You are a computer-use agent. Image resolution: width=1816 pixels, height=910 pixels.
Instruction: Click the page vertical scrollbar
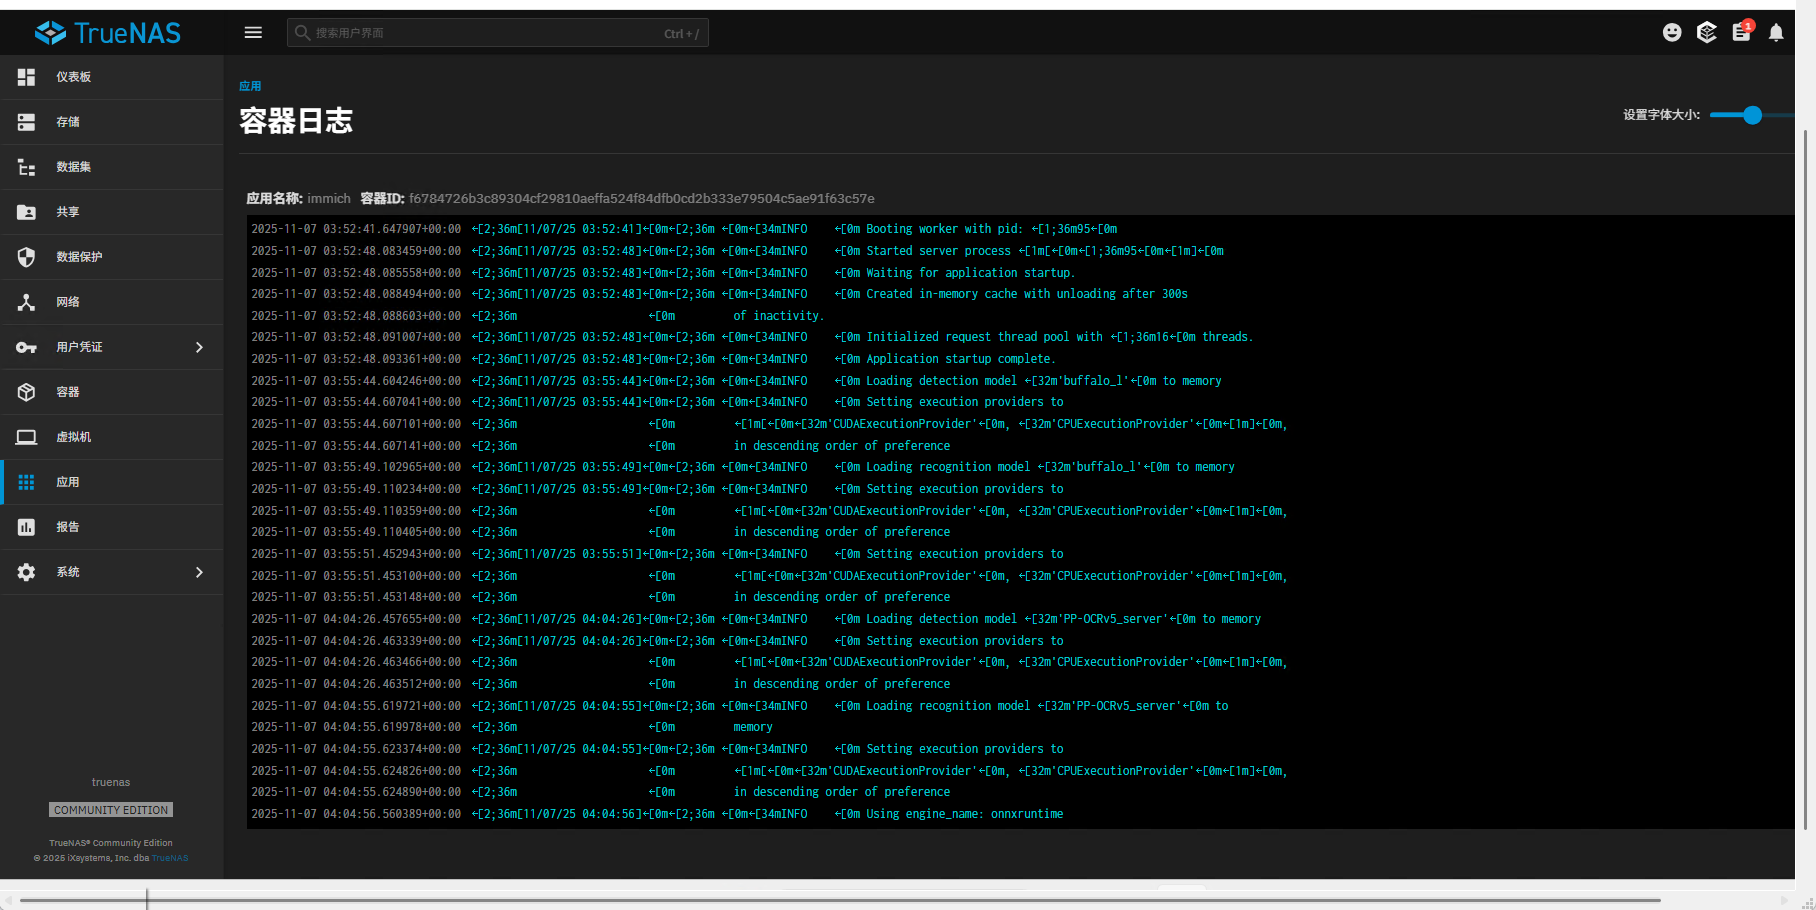tap(1805, 480)
